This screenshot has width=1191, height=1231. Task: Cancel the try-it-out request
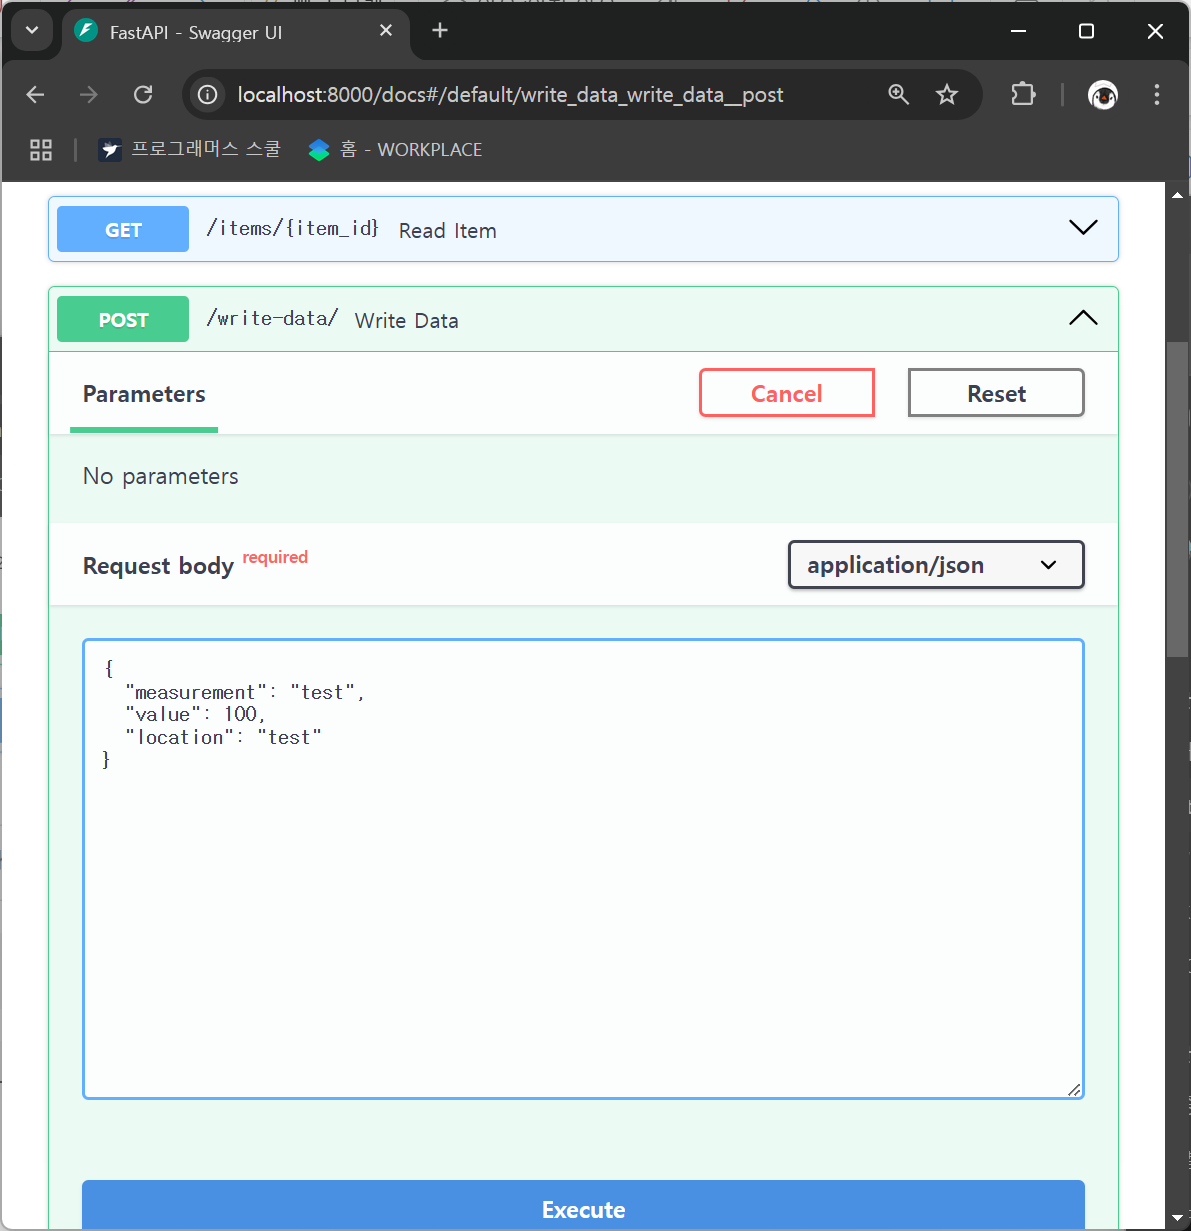pos(787,393)
